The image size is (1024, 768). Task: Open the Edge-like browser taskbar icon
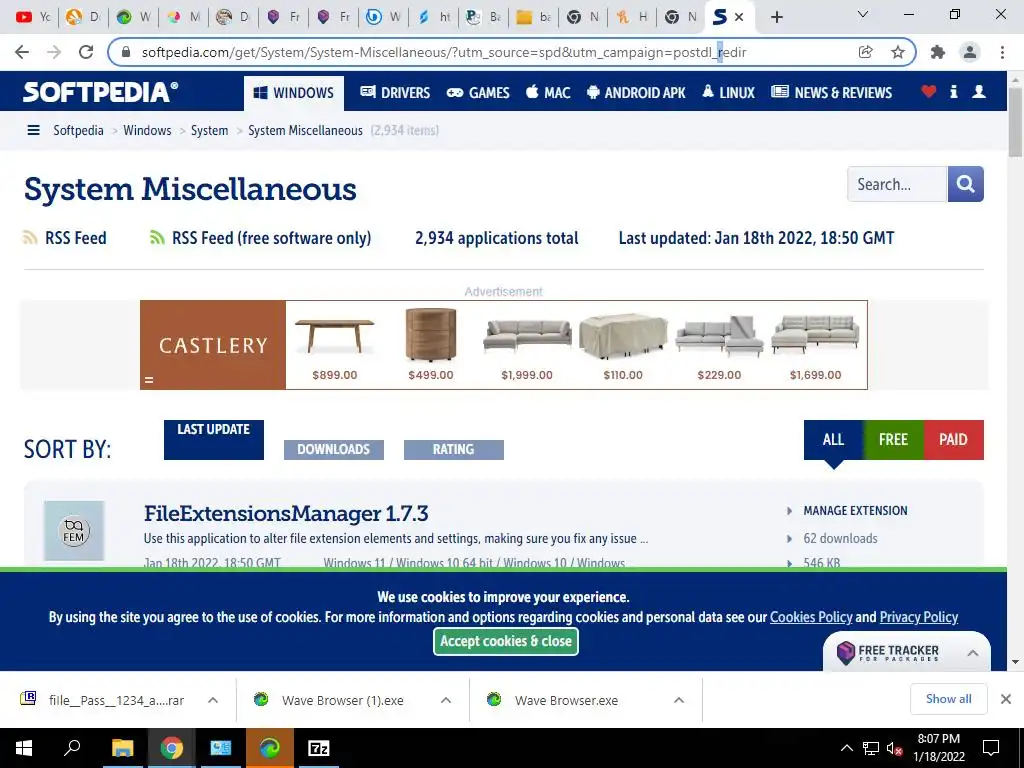coord(270,748)
